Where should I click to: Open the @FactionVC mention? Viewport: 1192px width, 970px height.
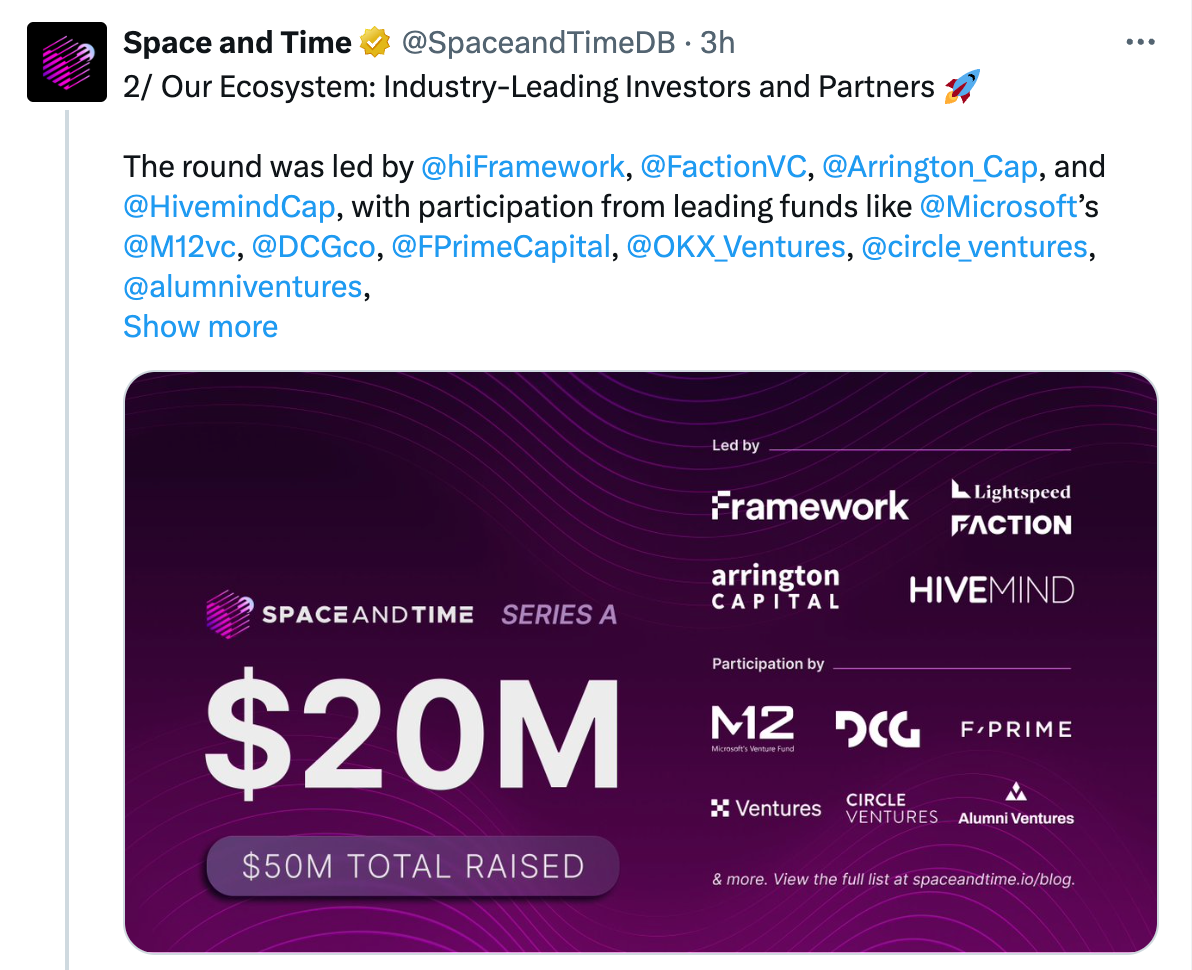coord(722,167)
